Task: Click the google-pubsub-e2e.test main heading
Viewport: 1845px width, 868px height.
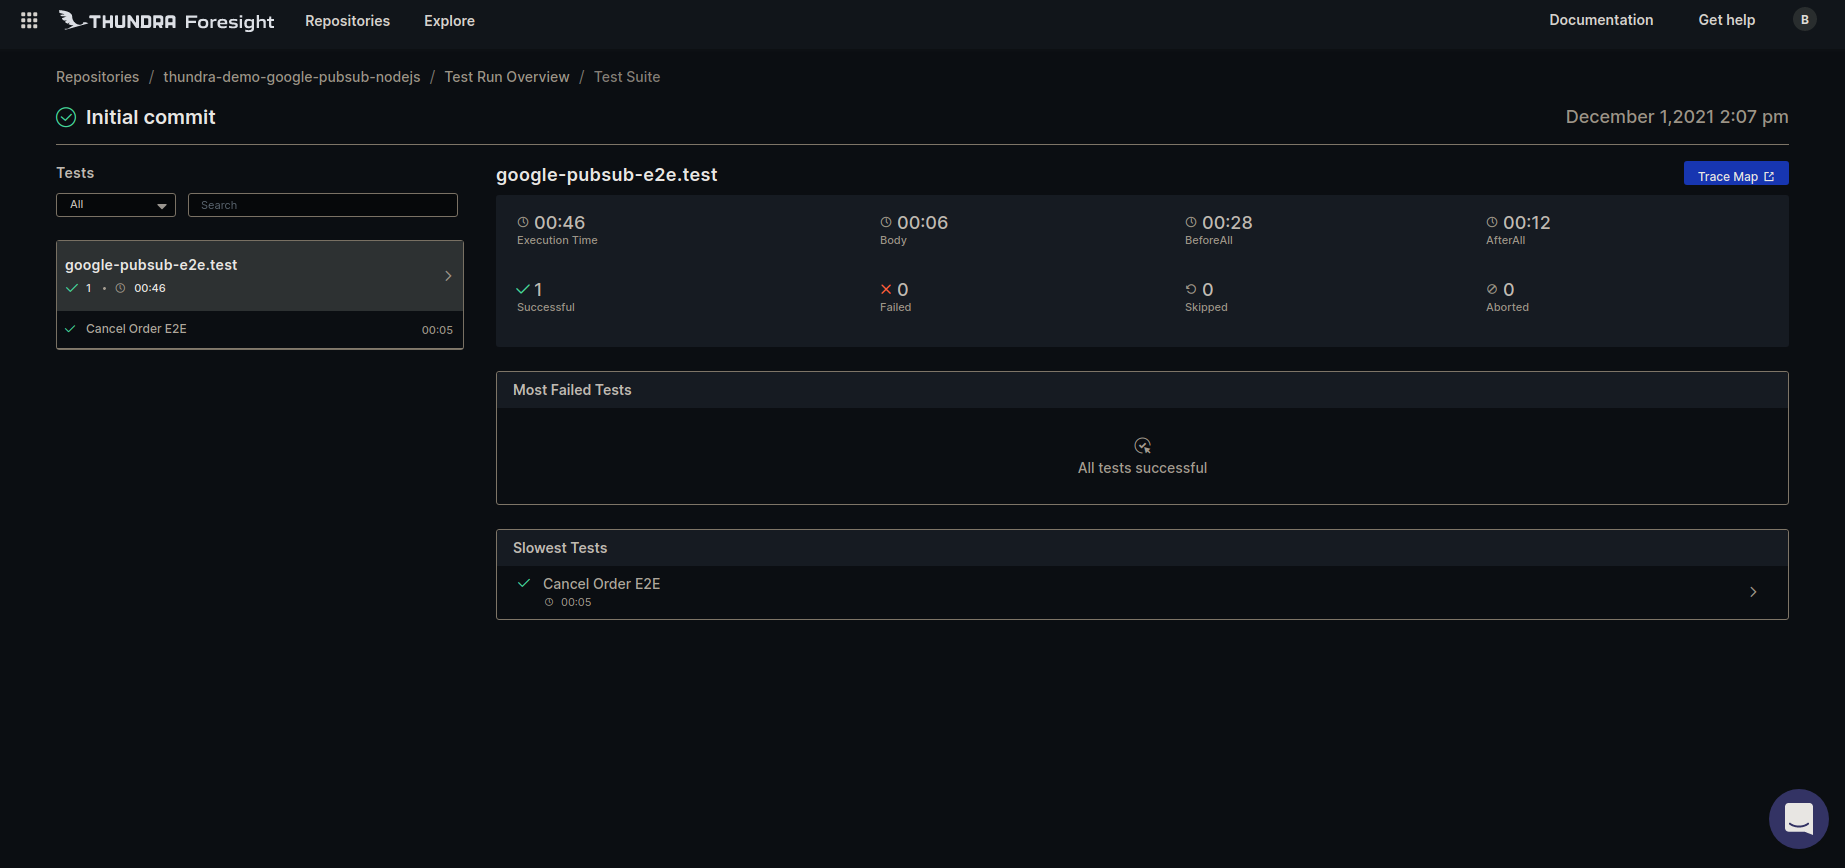Action: pos(607,175)
